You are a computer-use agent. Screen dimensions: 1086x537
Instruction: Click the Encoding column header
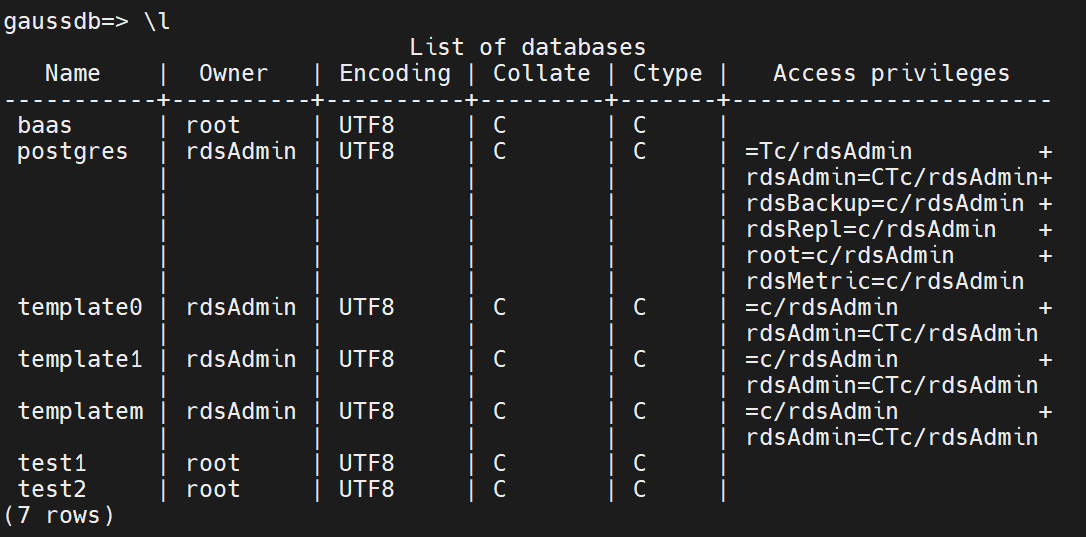coord(394,73)
